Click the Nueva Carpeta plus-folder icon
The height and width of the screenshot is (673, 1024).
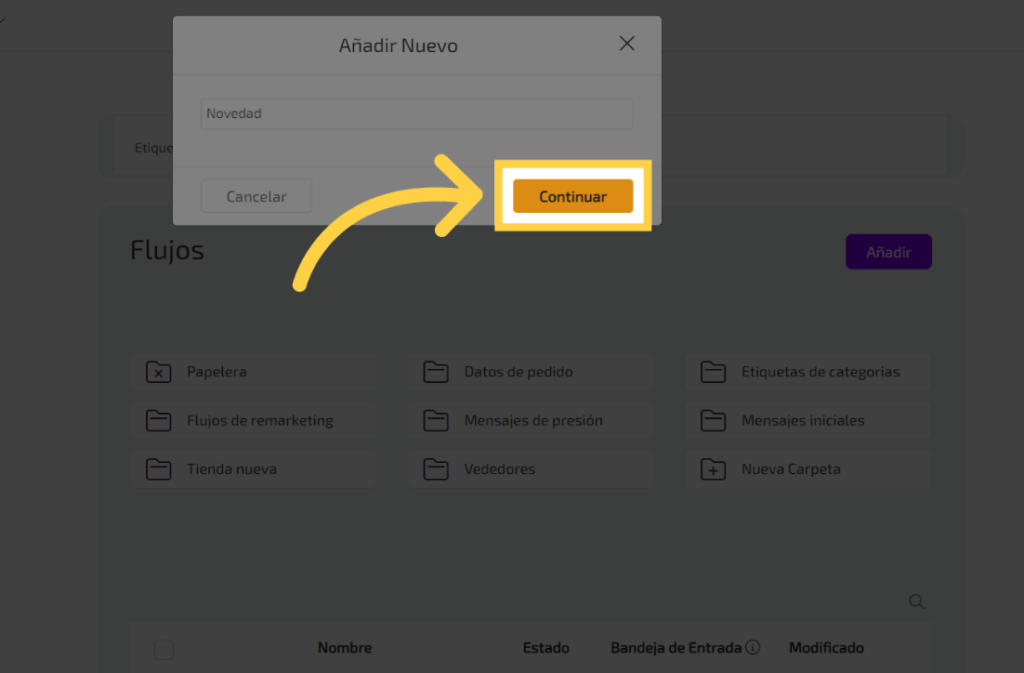pyautogui.click(x=712, y=469)
